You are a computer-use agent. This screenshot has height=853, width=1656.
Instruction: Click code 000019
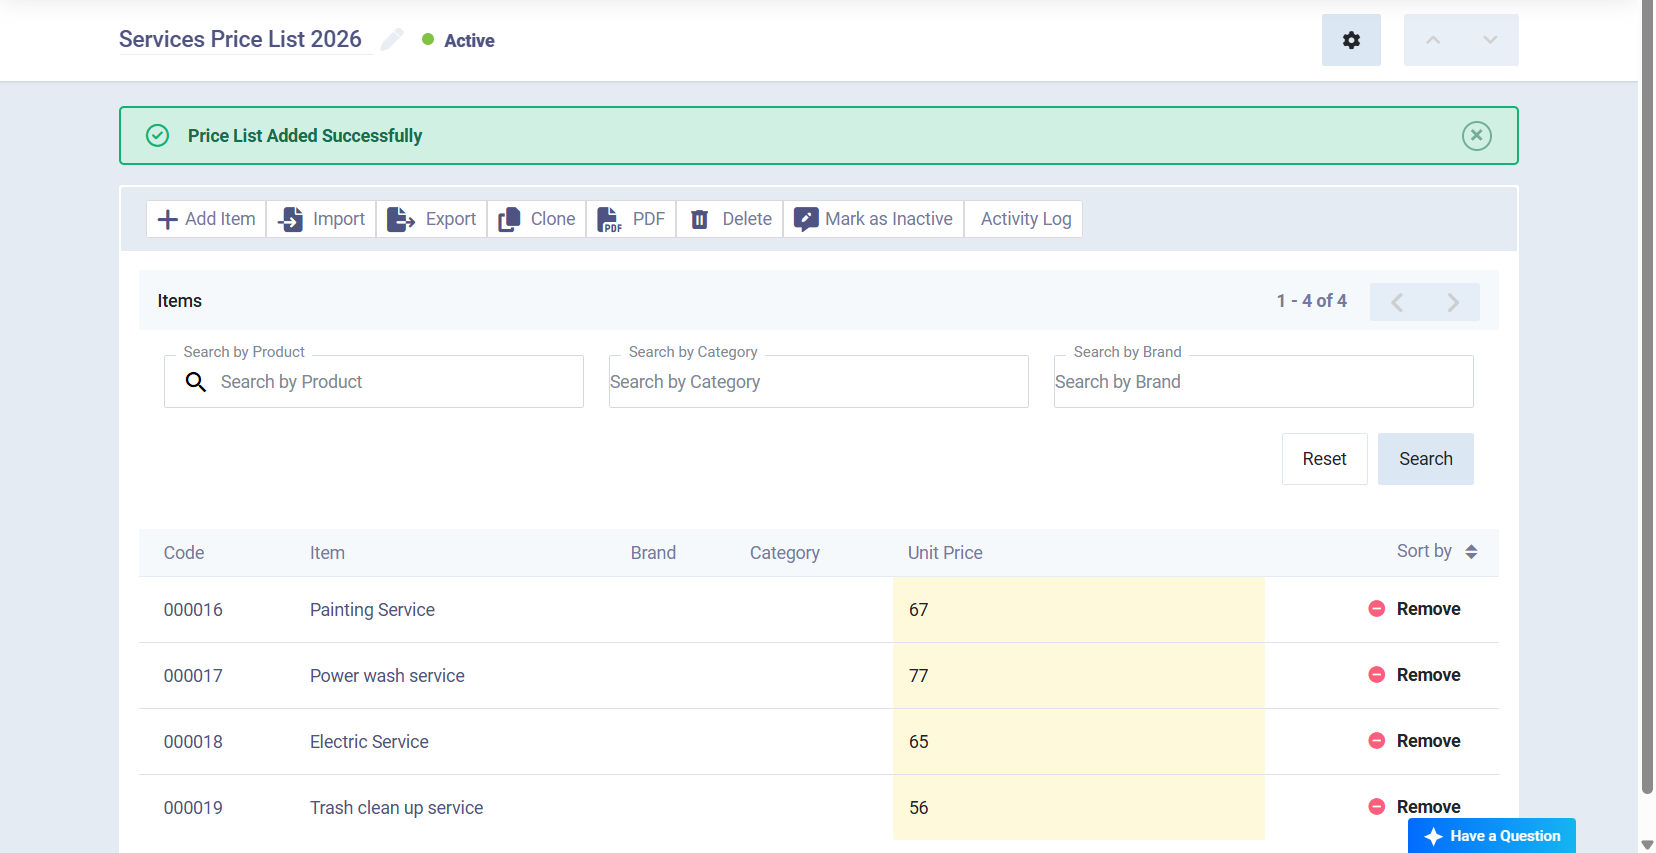[193, 808]
